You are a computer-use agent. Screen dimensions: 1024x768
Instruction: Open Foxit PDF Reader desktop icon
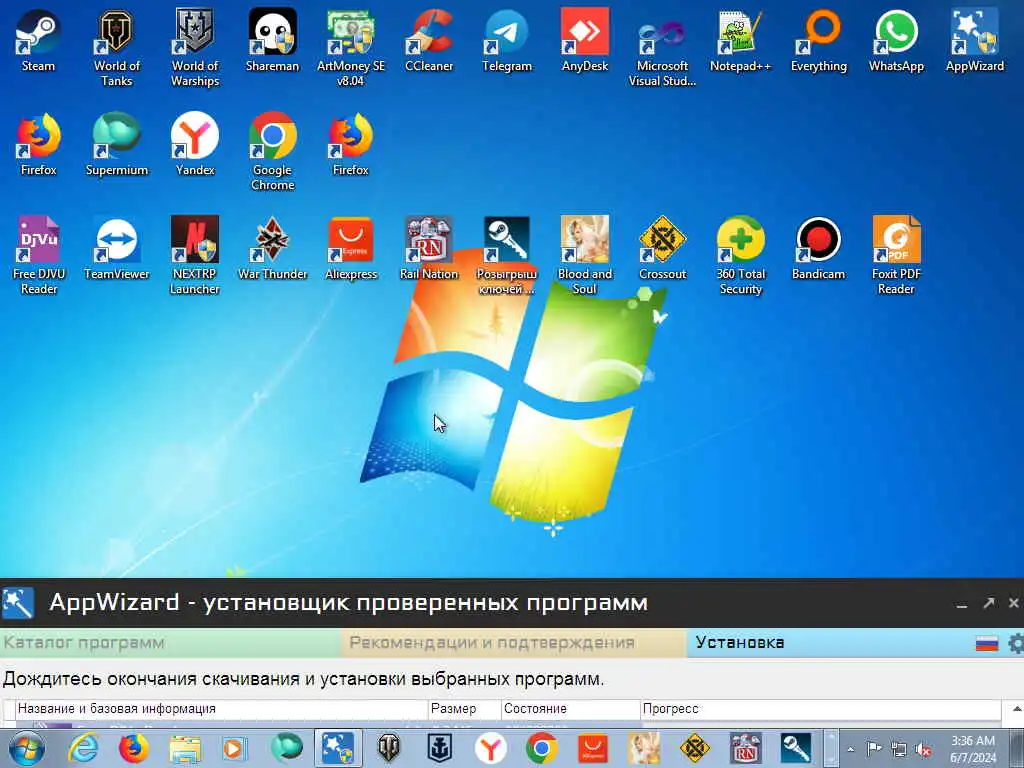(x=896, y=255)
